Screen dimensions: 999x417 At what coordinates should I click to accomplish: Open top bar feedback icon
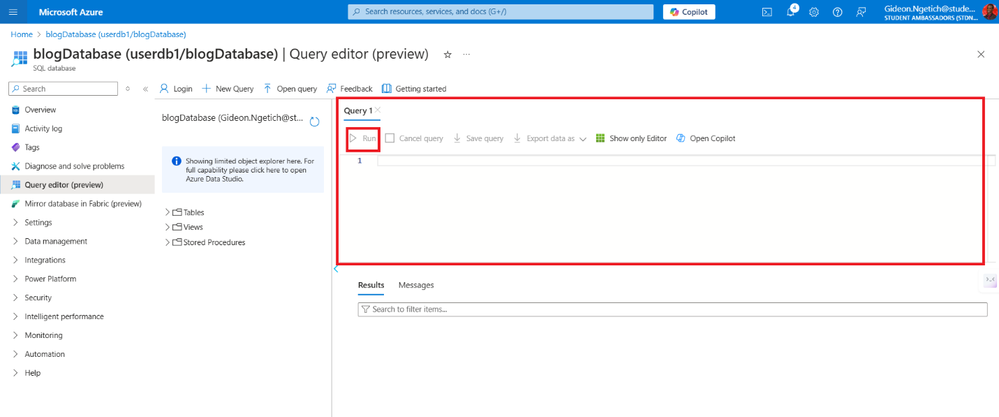(861, 12)
